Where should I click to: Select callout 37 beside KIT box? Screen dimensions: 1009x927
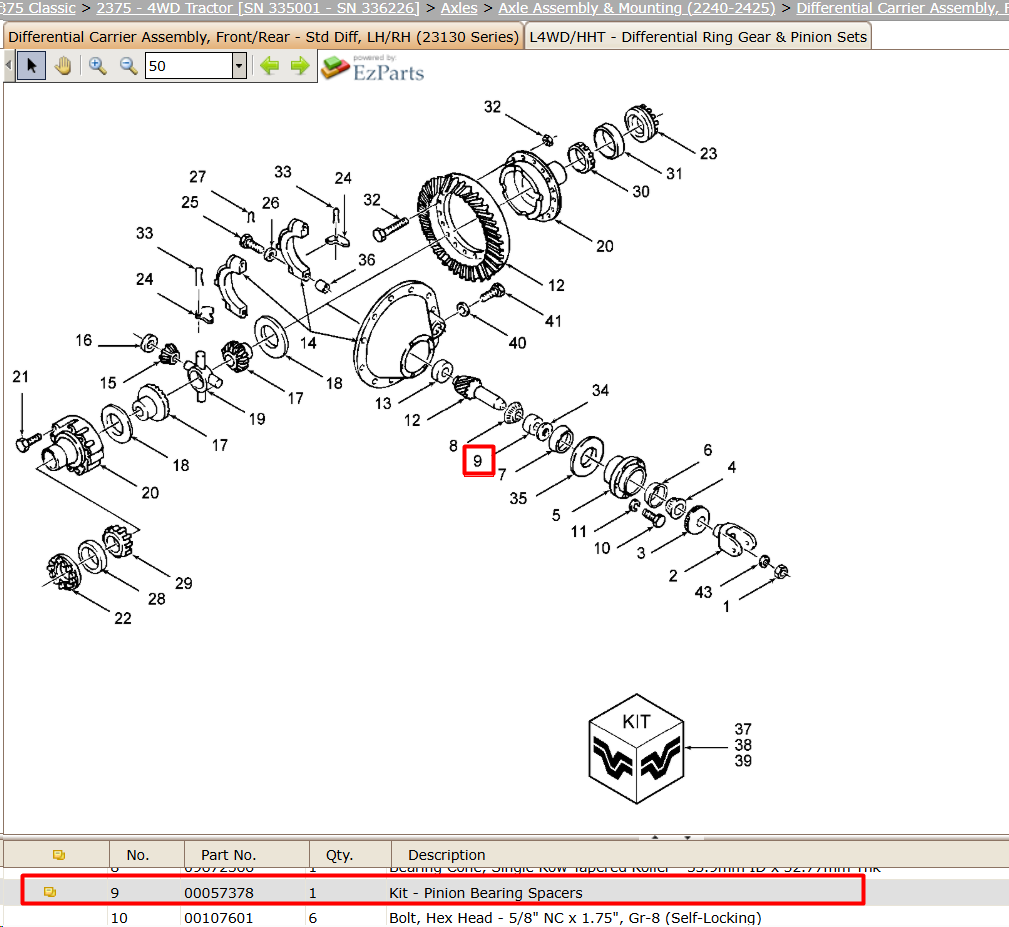pyautogui.click(x=743, y=730)
